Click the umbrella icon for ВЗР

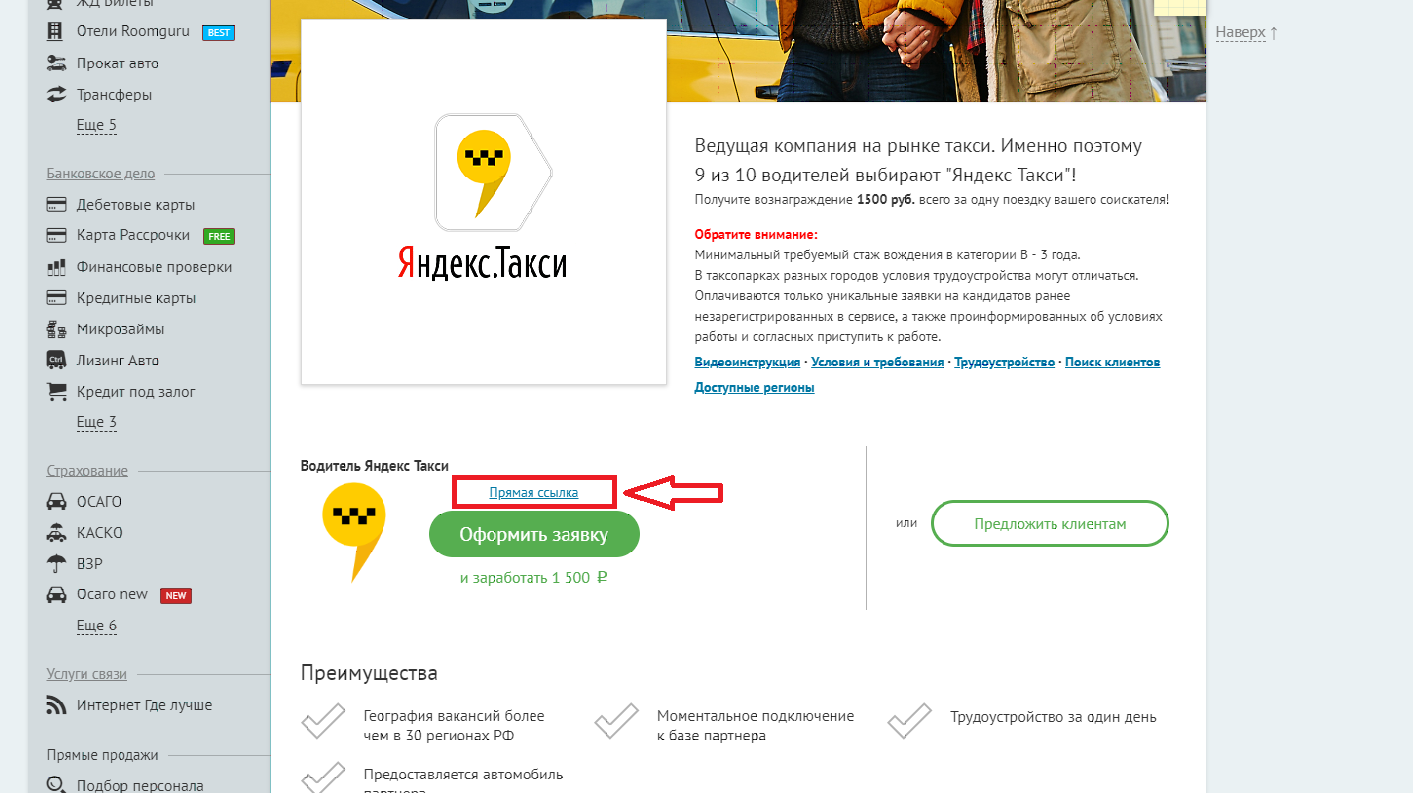pyautogui.click(x=56, y=563)
